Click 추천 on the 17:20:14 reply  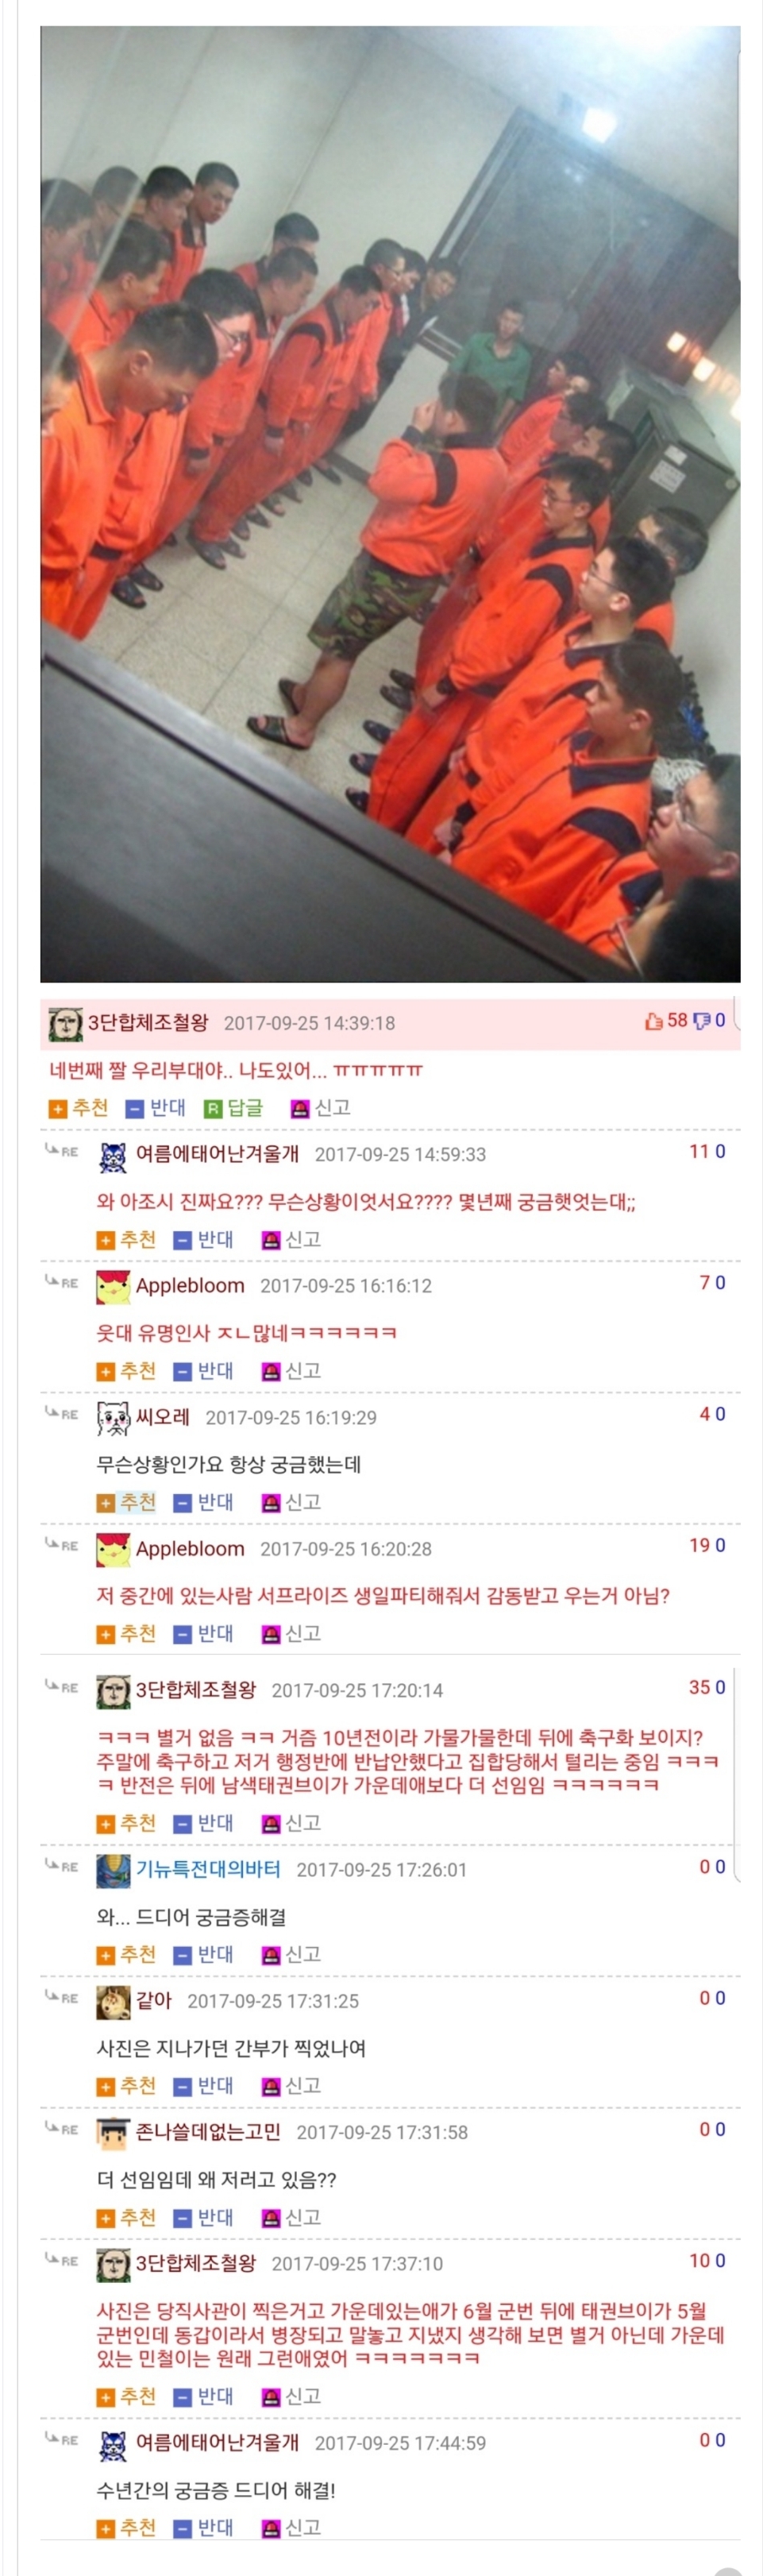coord(126,1823)
